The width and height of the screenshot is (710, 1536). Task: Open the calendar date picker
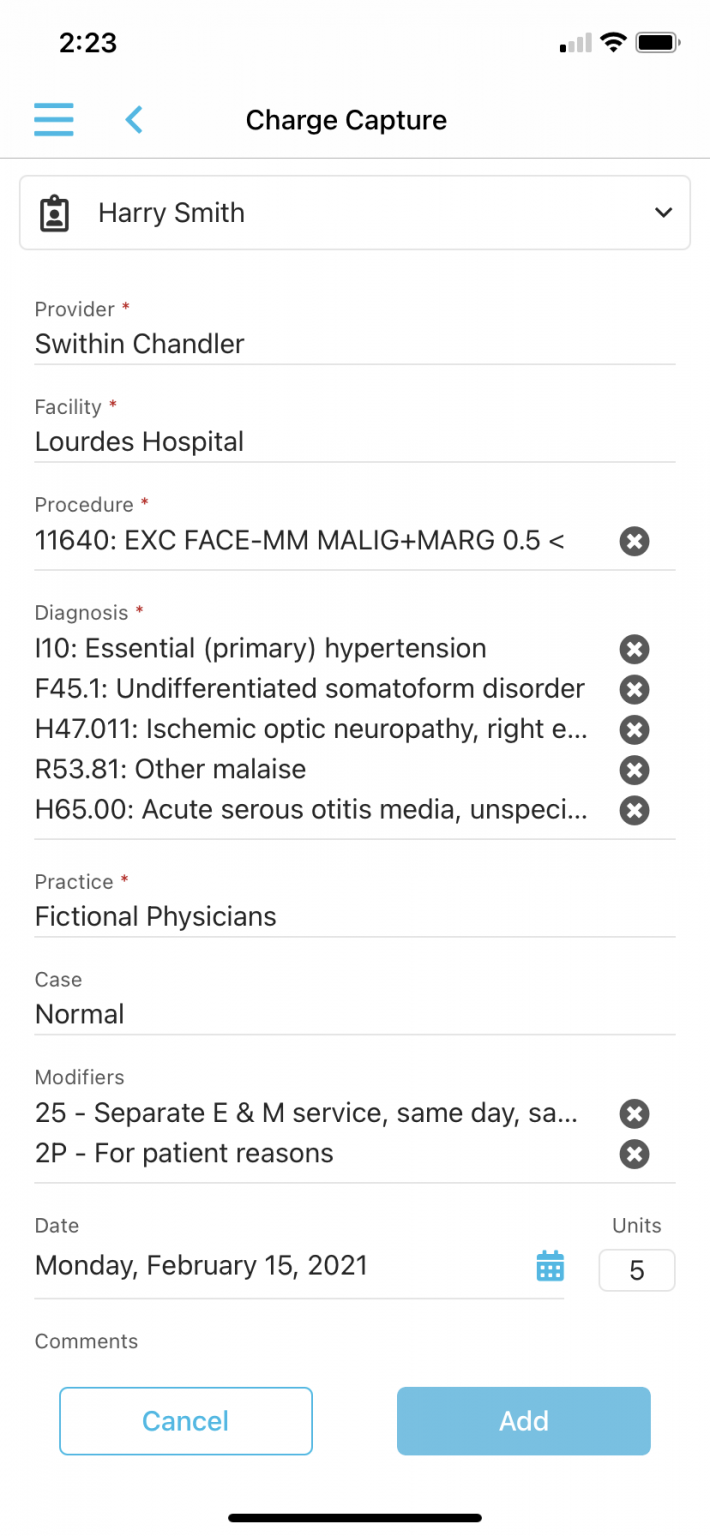click(x=550, y=1266)
